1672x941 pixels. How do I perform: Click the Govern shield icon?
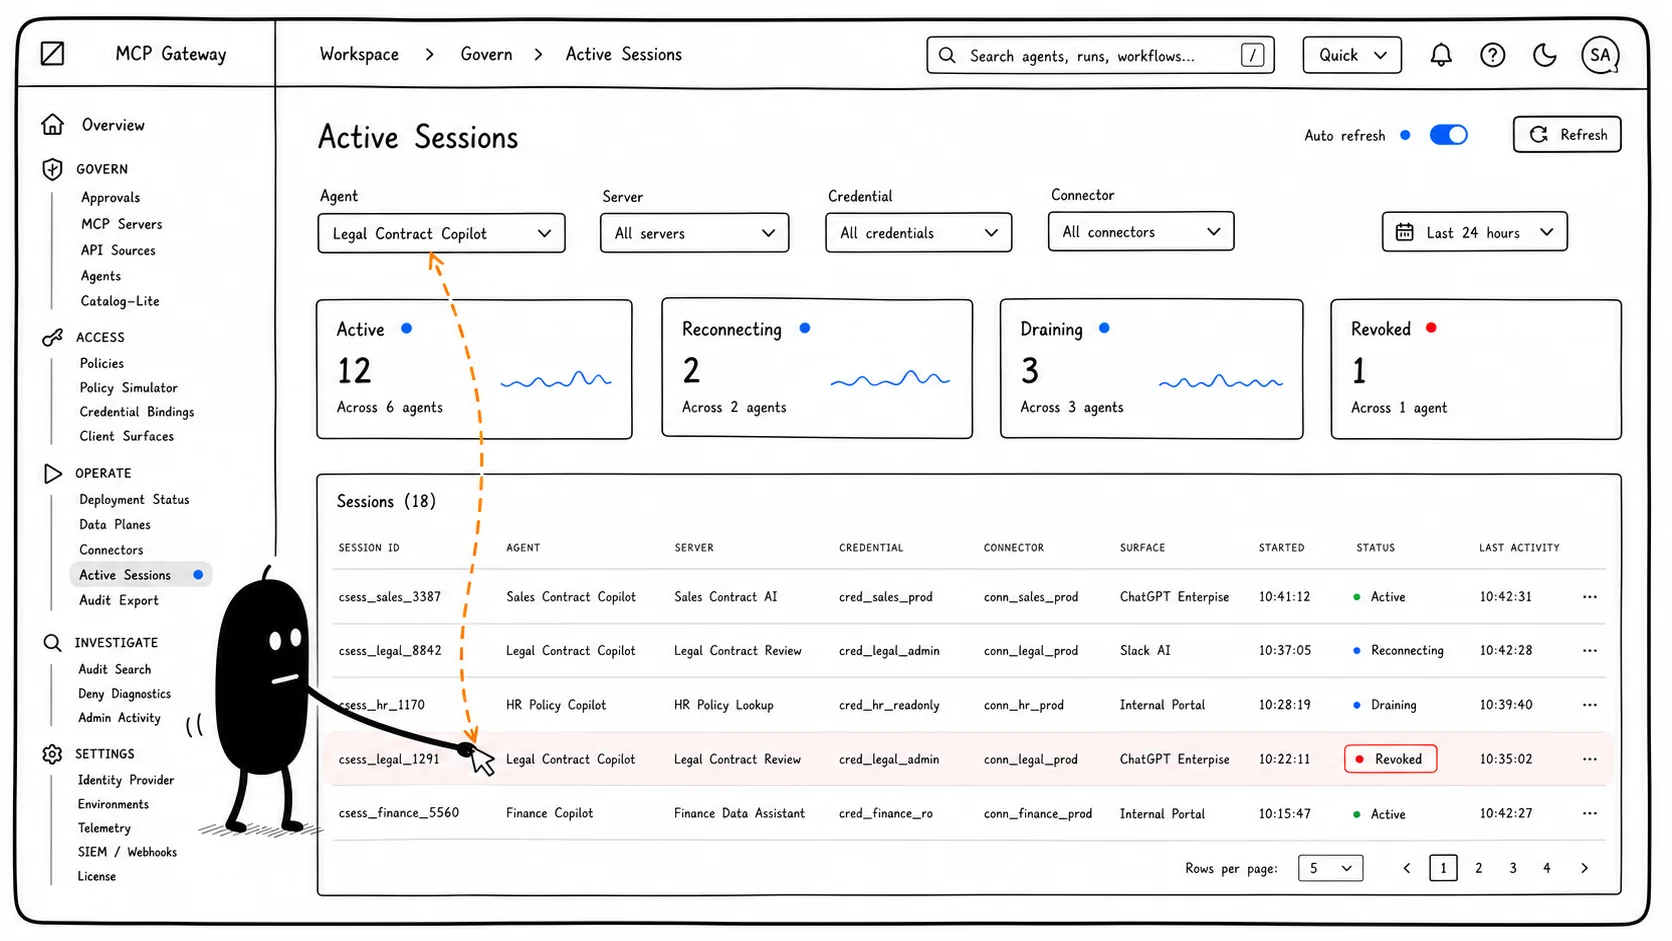coord(53,169)
